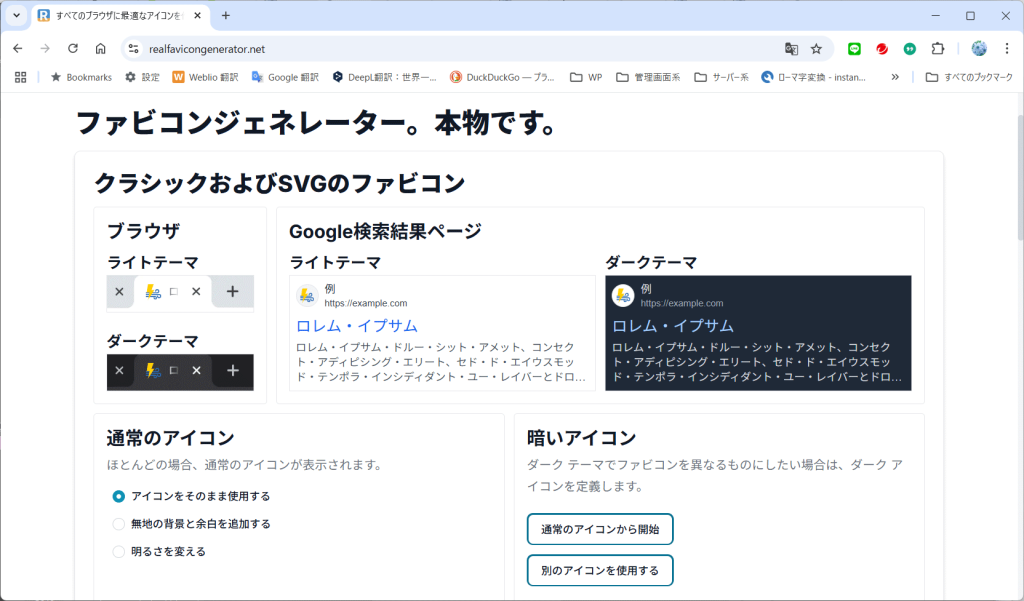Click 通常のアイコンから開始 button
The image size is (1024, 601).
[x=600, y=529]
